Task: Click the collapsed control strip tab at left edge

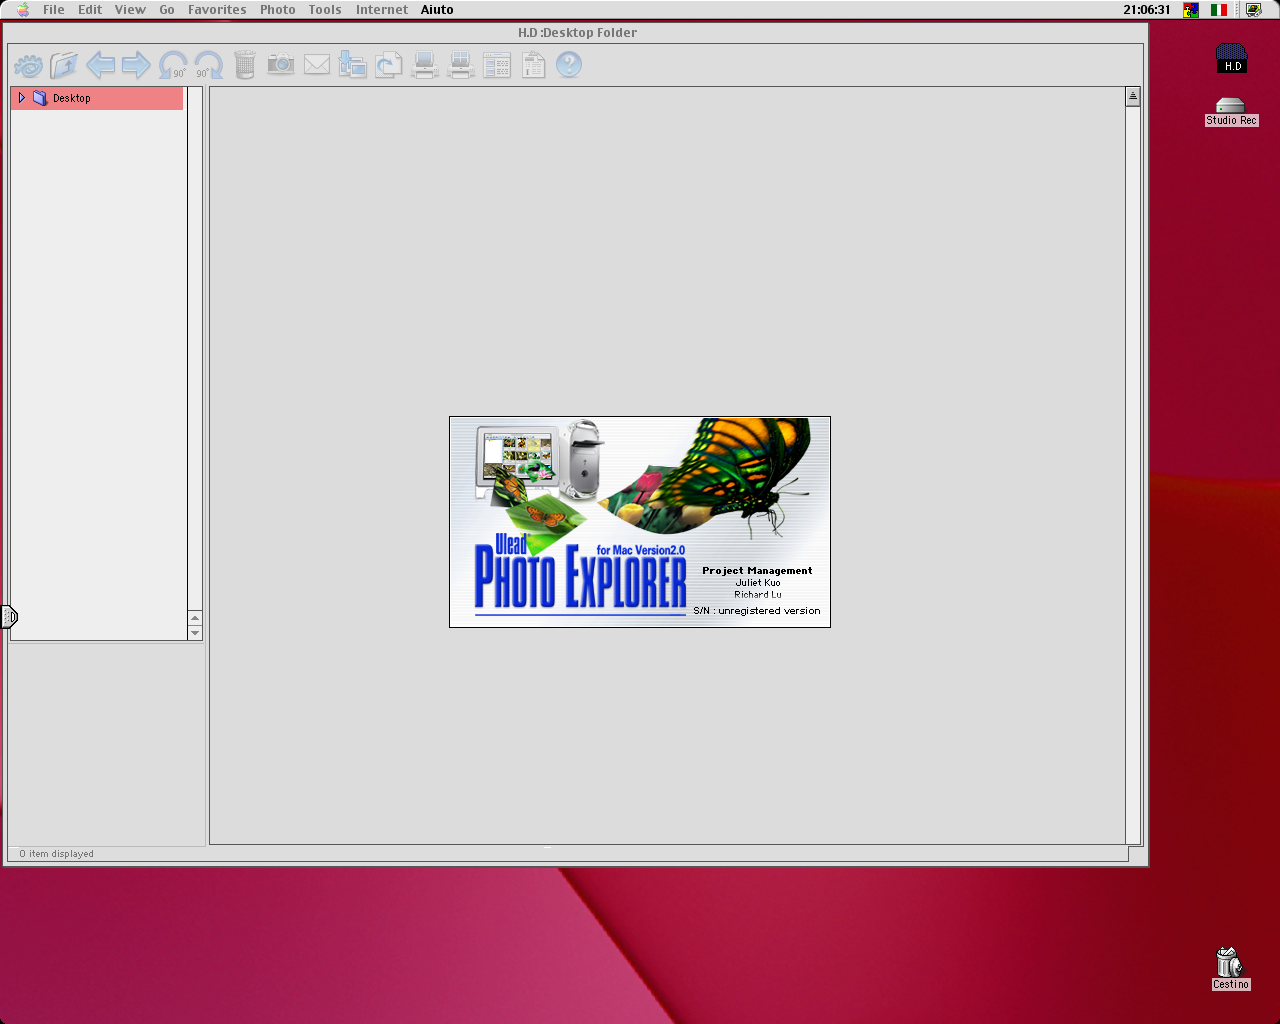Action: pyautogui.click(x=9, y=617)
